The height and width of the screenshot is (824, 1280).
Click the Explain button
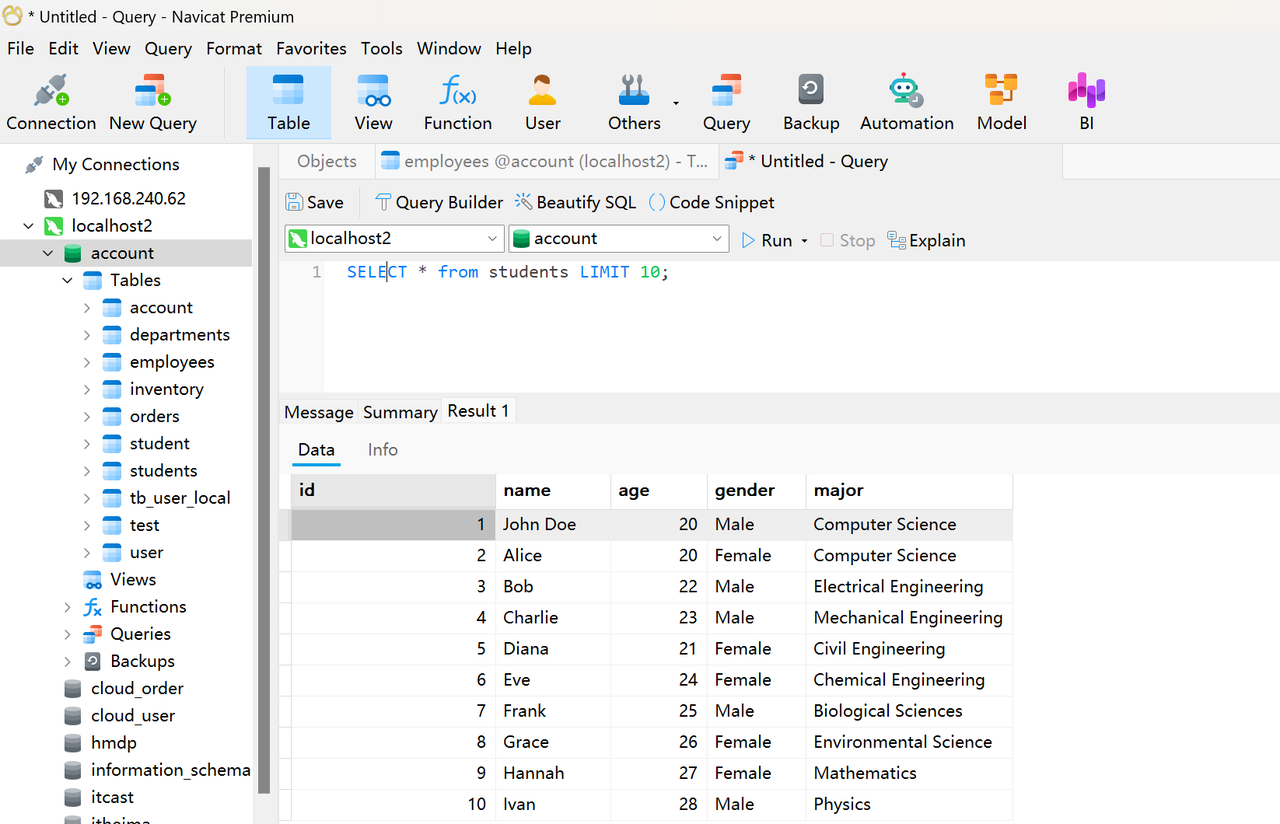[926, 240]
